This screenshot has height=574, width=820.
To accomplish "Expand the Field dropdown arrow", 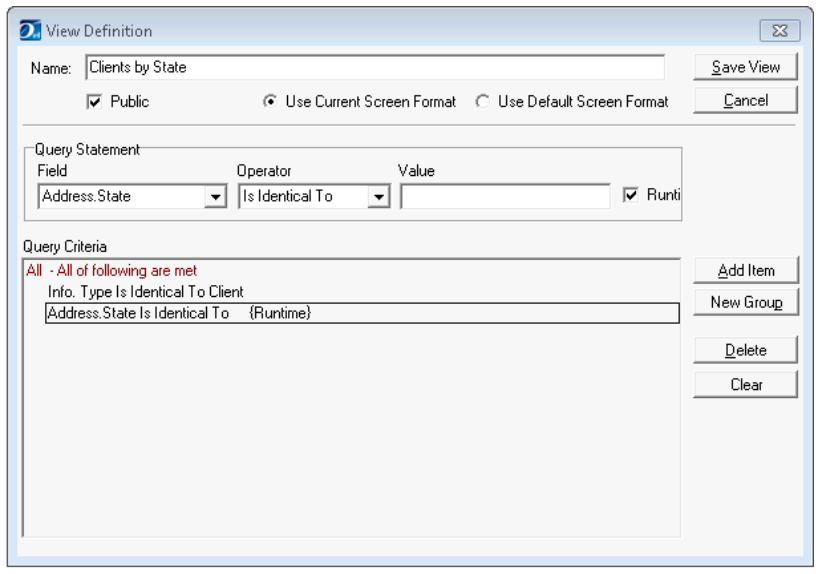I will coord(215,197).
